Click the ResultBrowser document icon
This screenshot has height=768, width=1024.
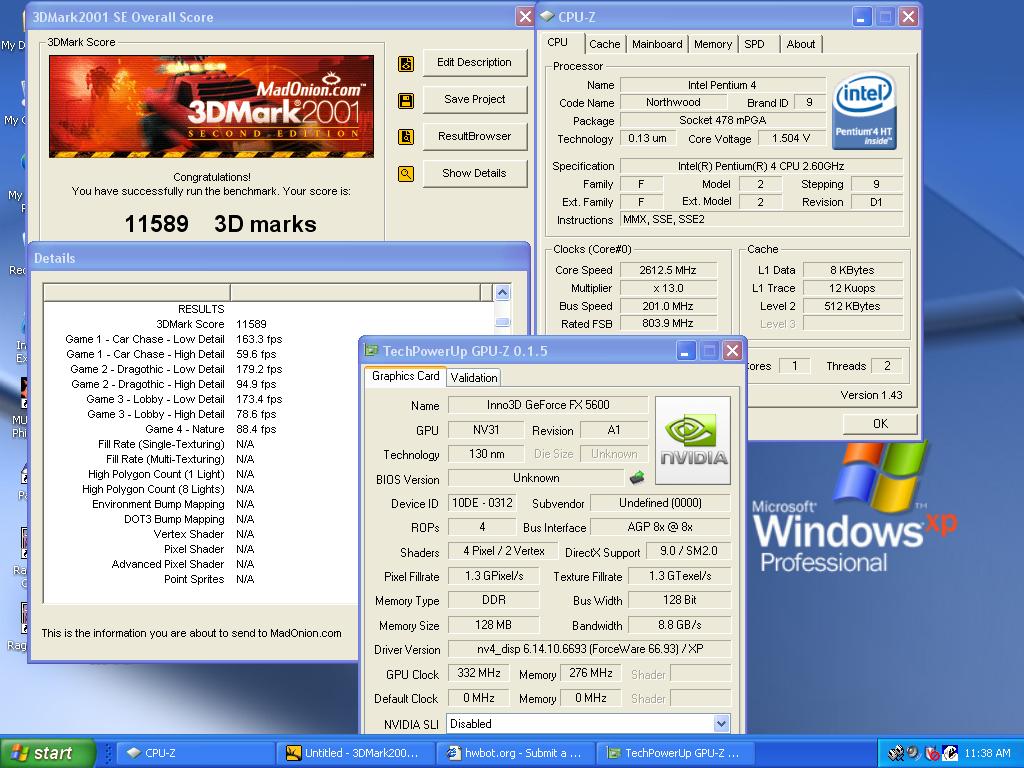406,137
